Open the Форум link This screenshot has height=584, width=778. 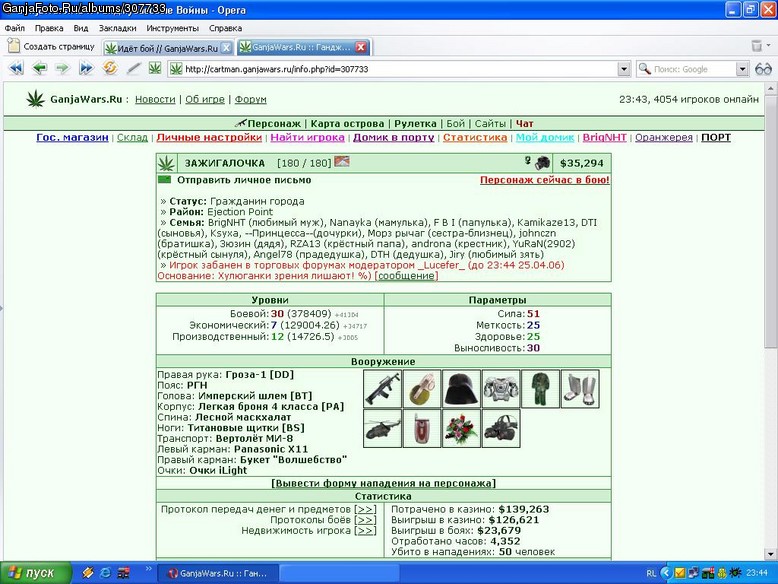[251, 99]
